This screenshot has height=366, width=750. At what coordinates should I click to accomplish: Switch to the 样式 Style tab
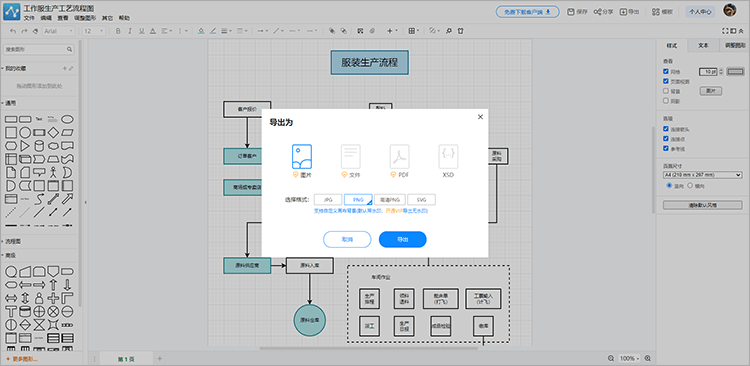[x=672, y=45]
